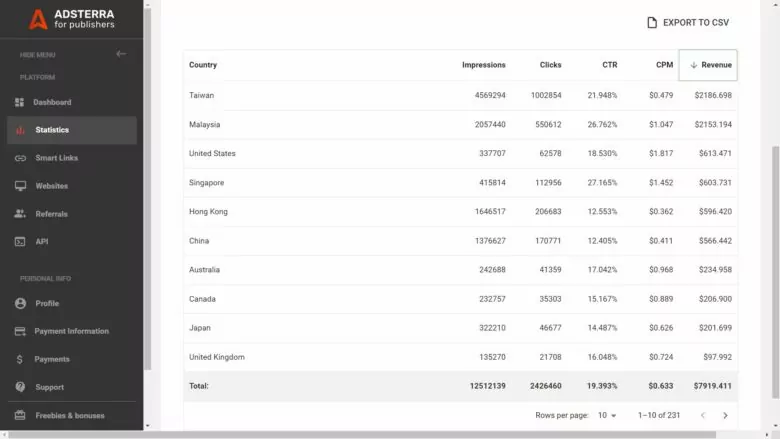Image resolution: width=780 pixels, height=439 pixels.
Task: Open Support menu label
Action: [49, 387]
